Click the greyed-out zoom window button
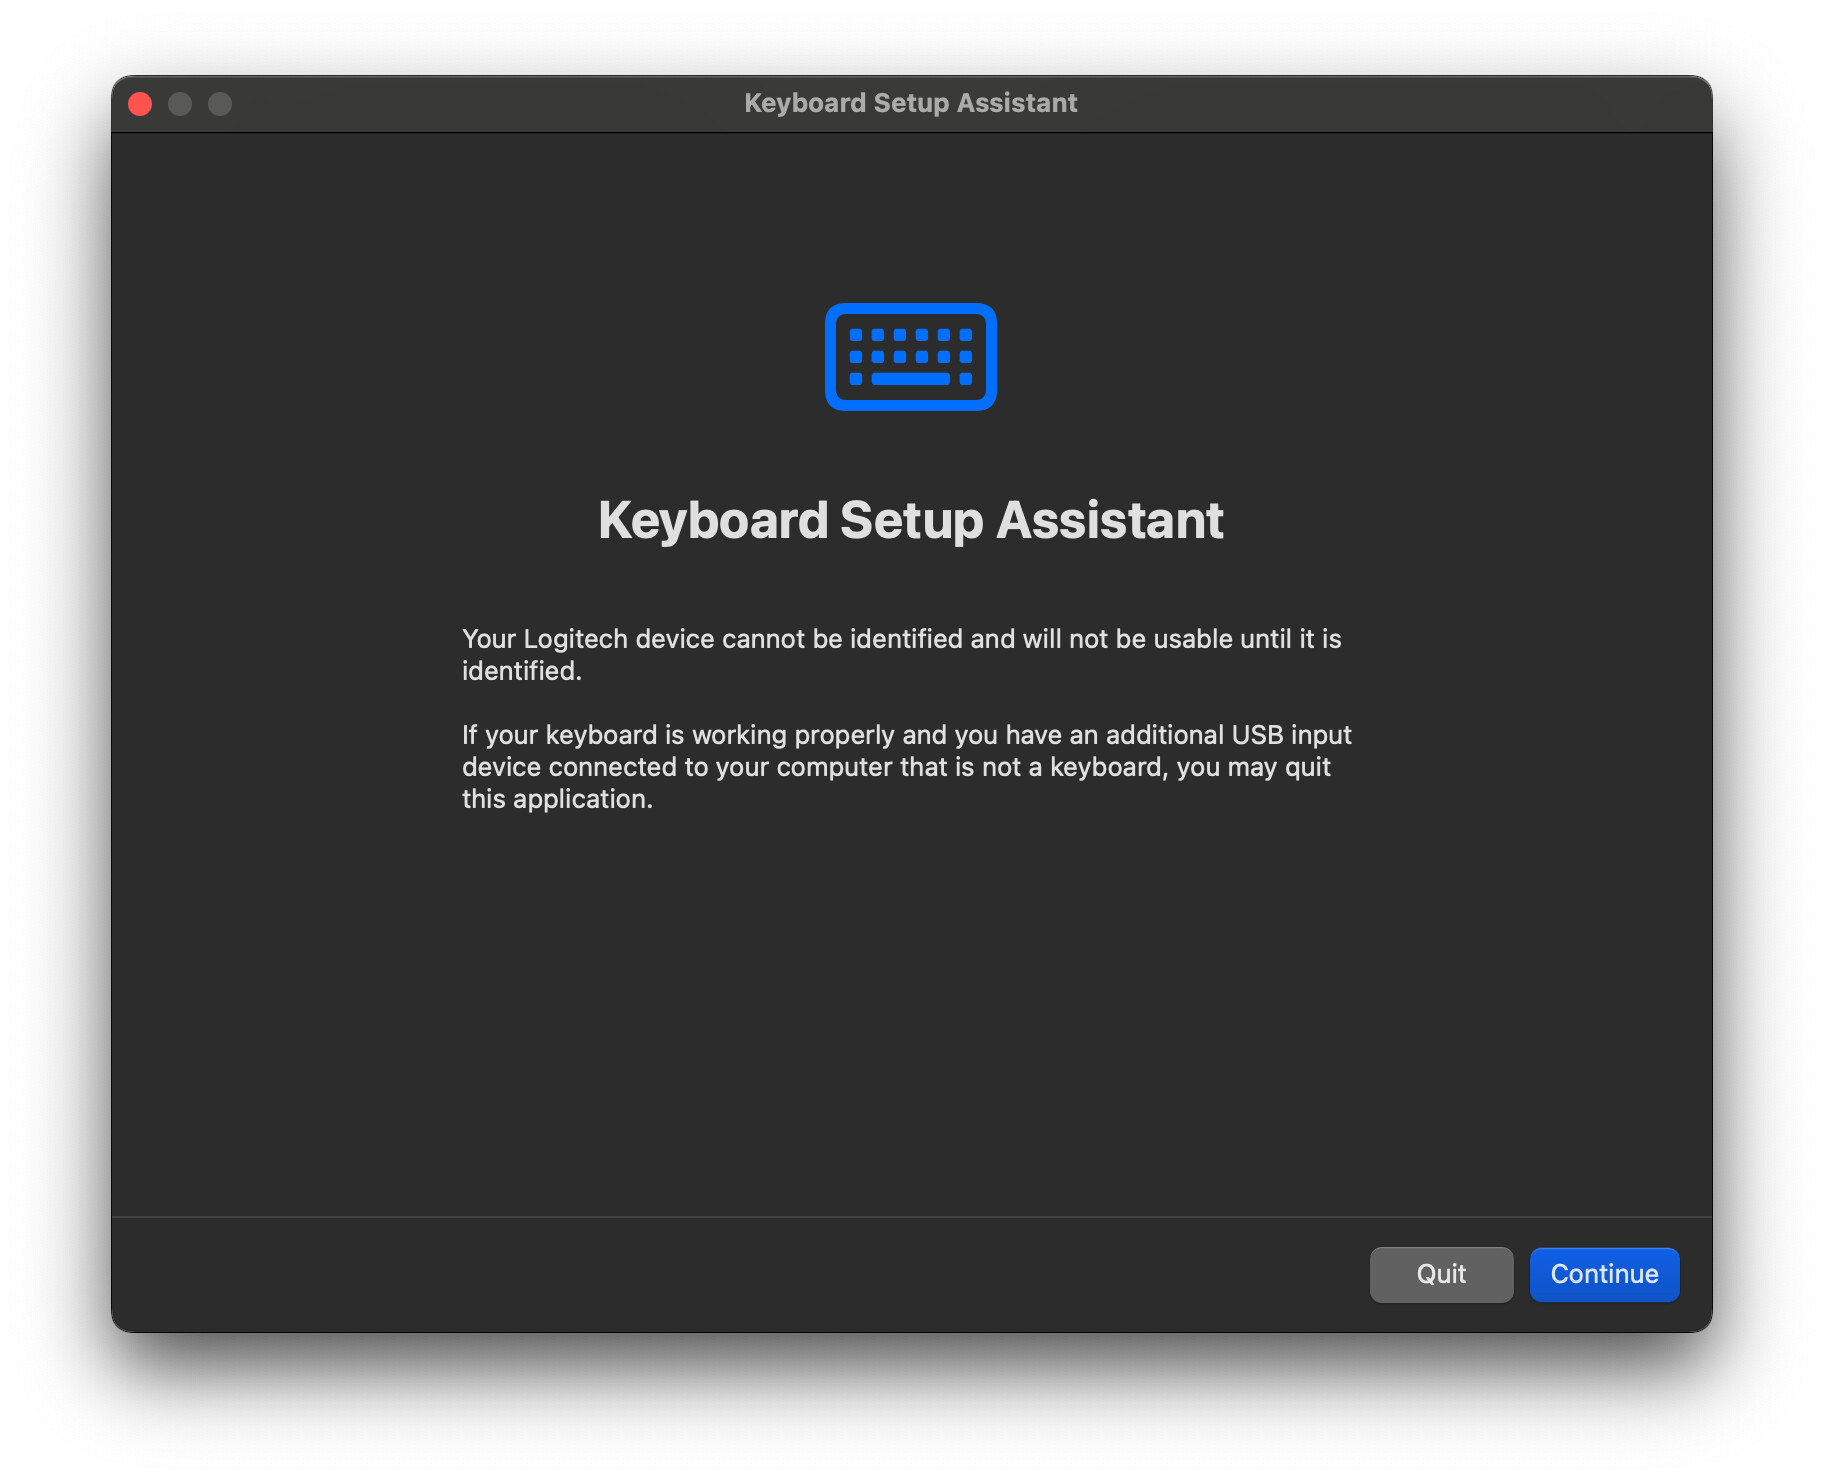The image size is (1824, 1480). coord(220,104)
